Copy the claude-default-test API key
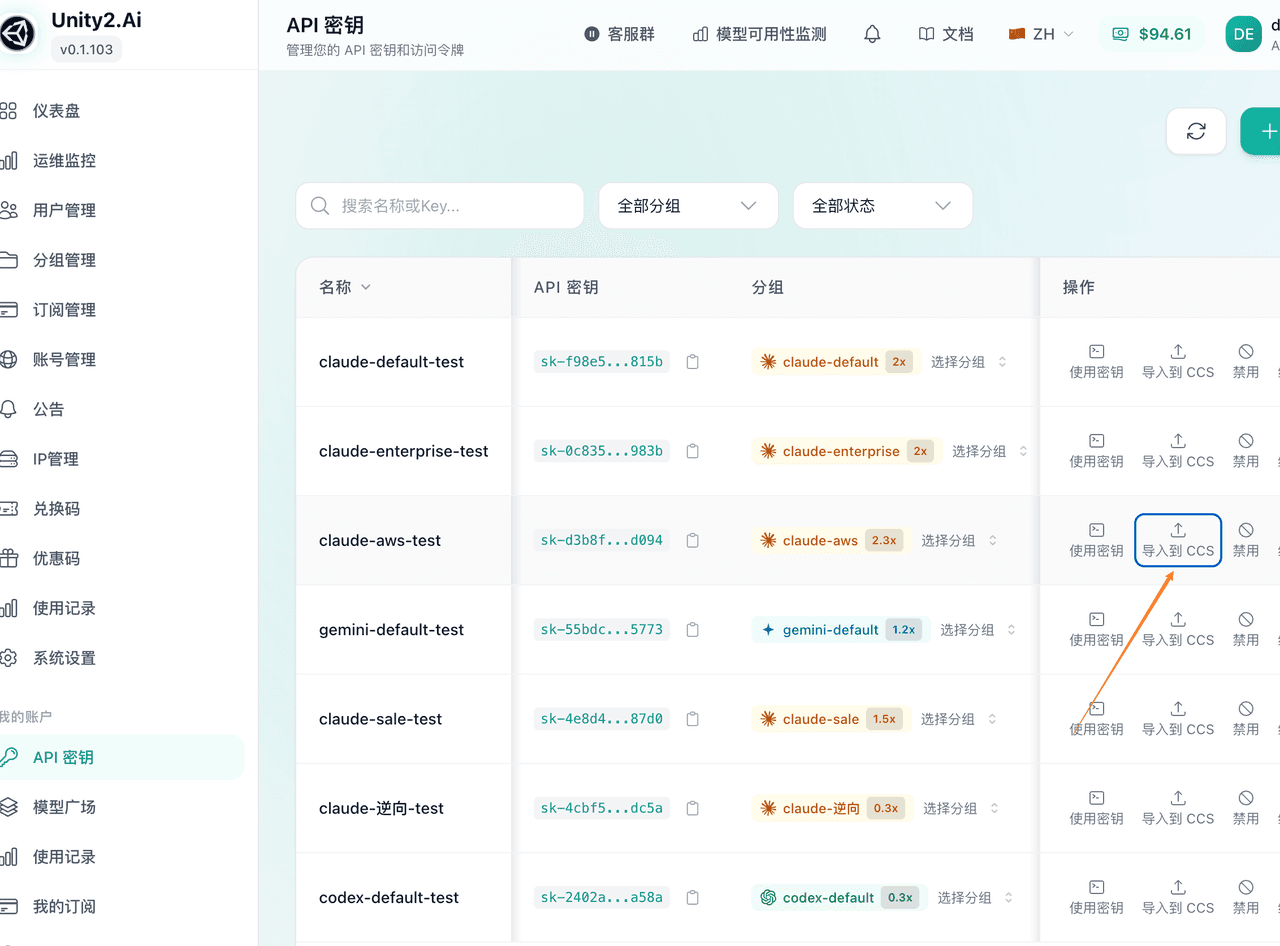1280x946 pixels. coord(692,362)
